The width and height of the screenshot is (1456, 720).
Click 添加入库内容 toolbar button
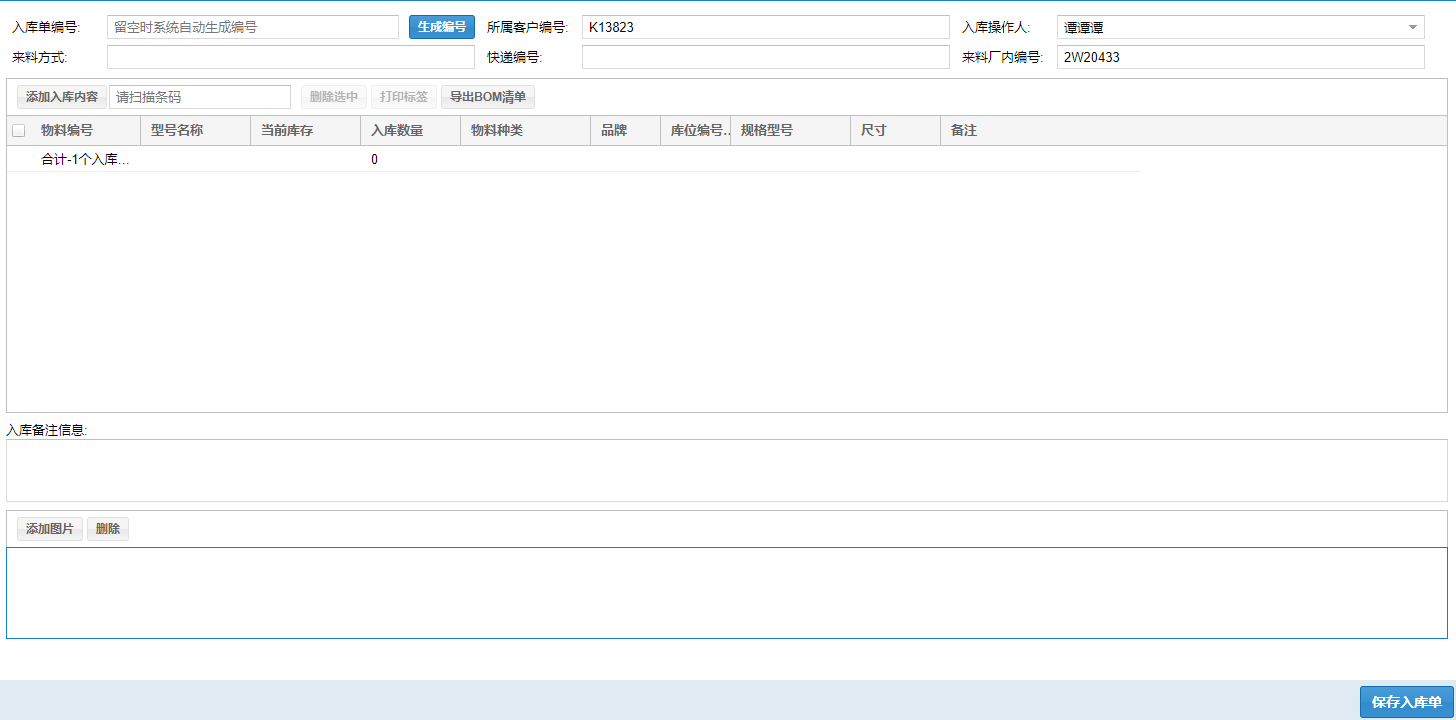click(62, 97)
